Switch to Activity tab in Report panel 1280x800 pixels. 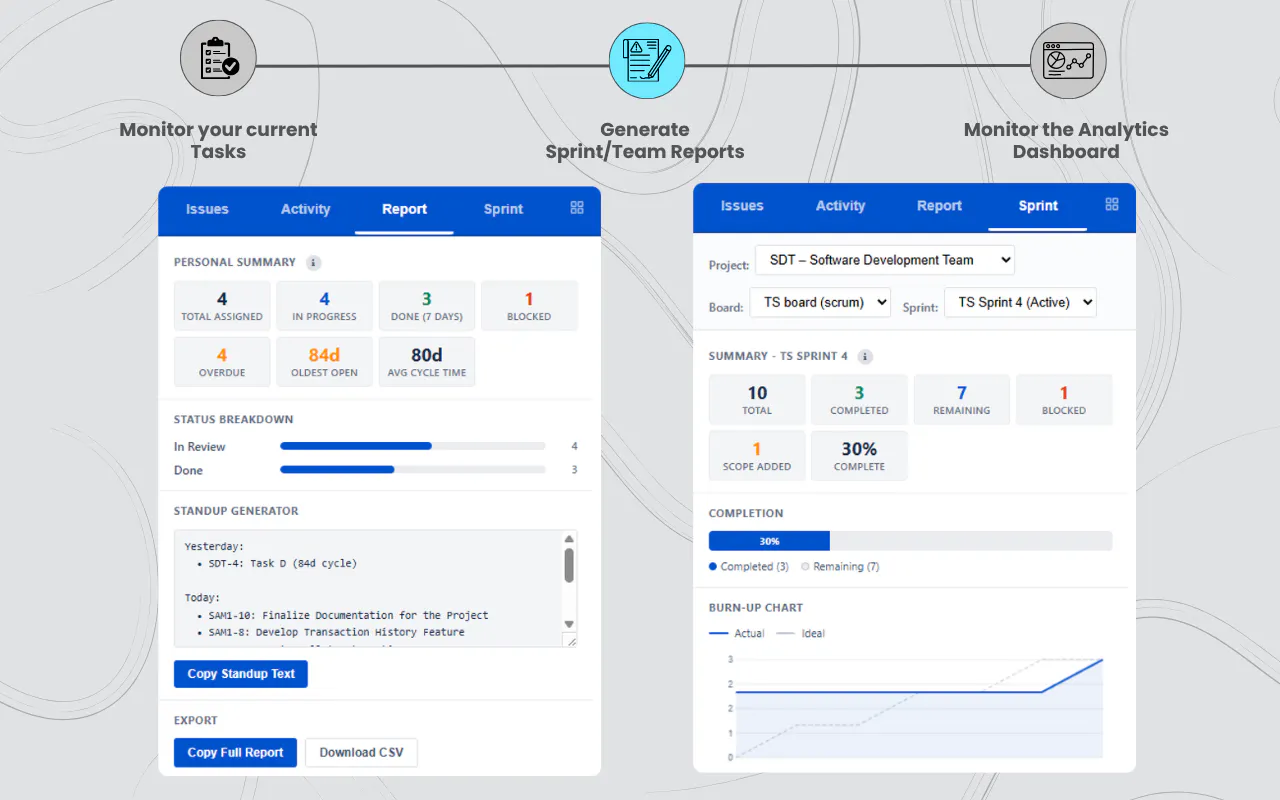click(305, 209)
